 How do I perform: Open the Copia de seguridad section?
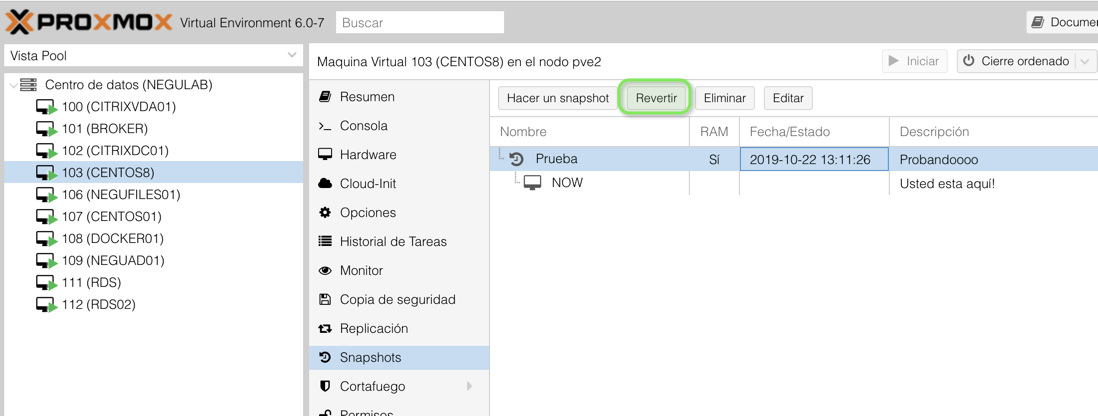pyautogui.click(x=397, y=300)
